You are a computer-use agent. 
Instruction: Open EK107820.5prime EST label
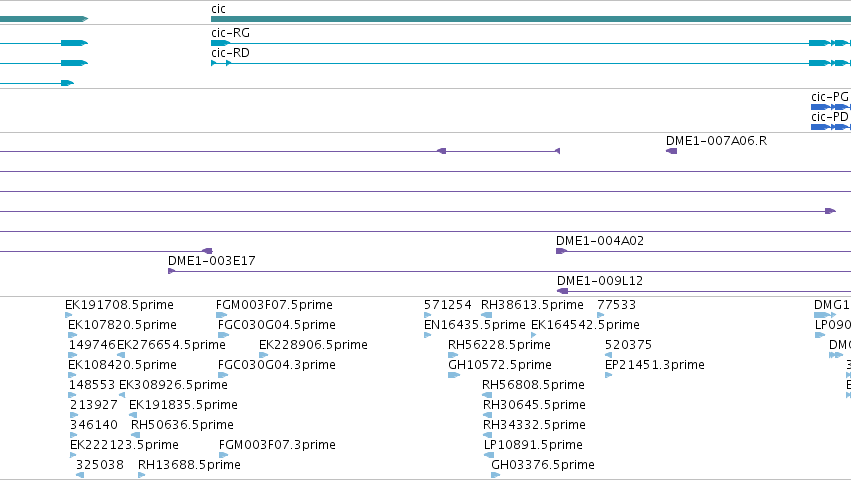(x=122, y=325)
